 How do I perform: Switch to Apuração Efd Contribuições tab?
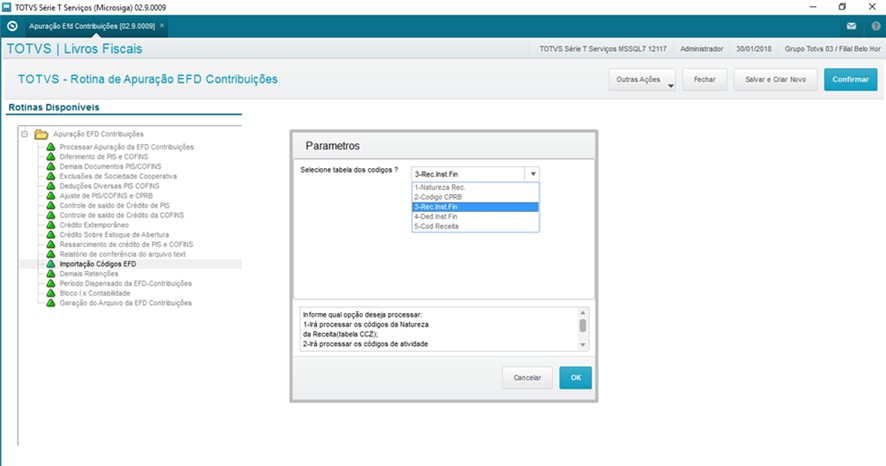[92, 26]
